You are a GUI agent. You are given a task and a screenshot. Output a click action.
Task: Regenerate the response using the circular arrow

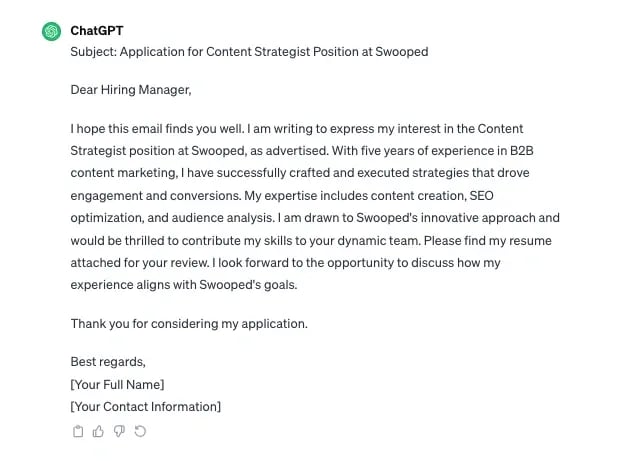tap(140, 432)
